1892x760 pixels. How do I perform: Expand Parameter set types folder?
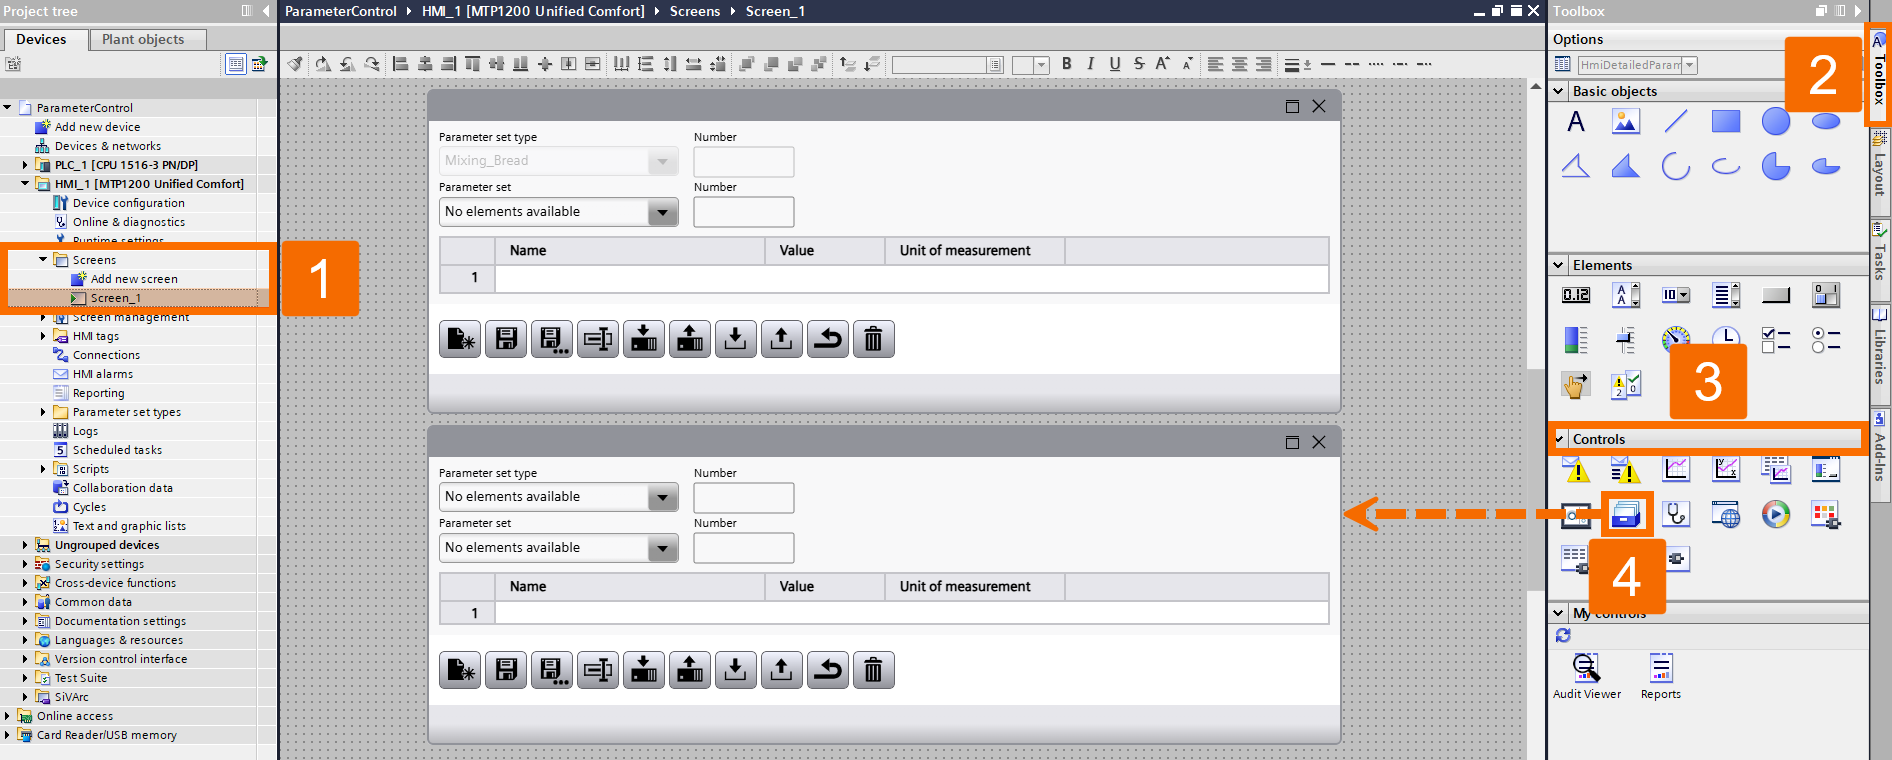pos(43,412)
